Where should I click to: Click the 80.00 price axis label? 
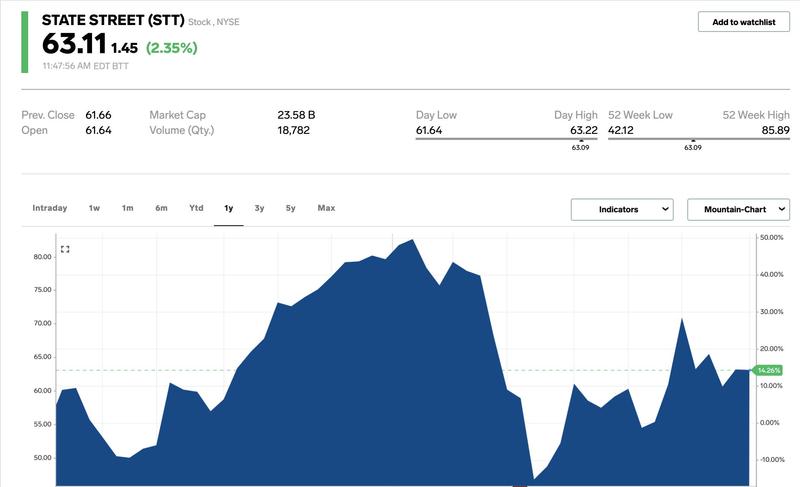[x=43, y=257]
